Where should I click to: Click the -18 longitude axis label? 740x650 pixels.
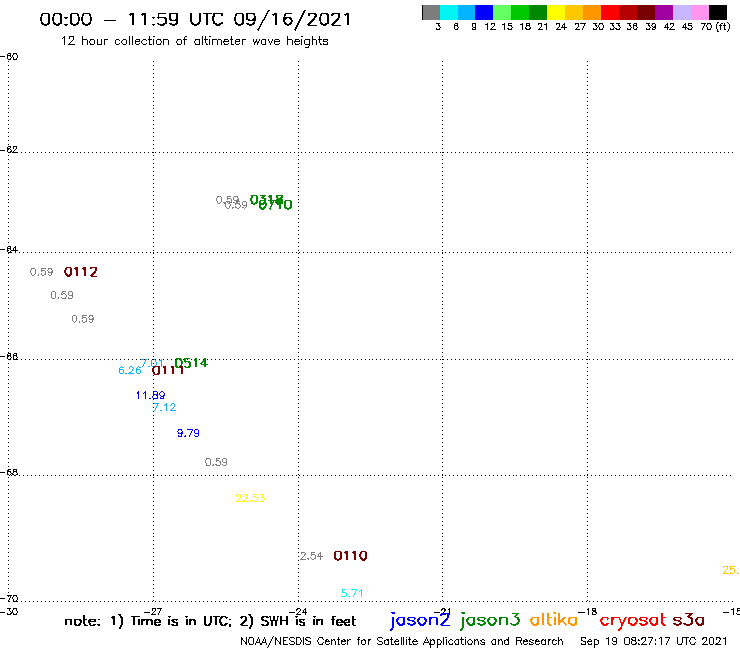tap(588, 612)
